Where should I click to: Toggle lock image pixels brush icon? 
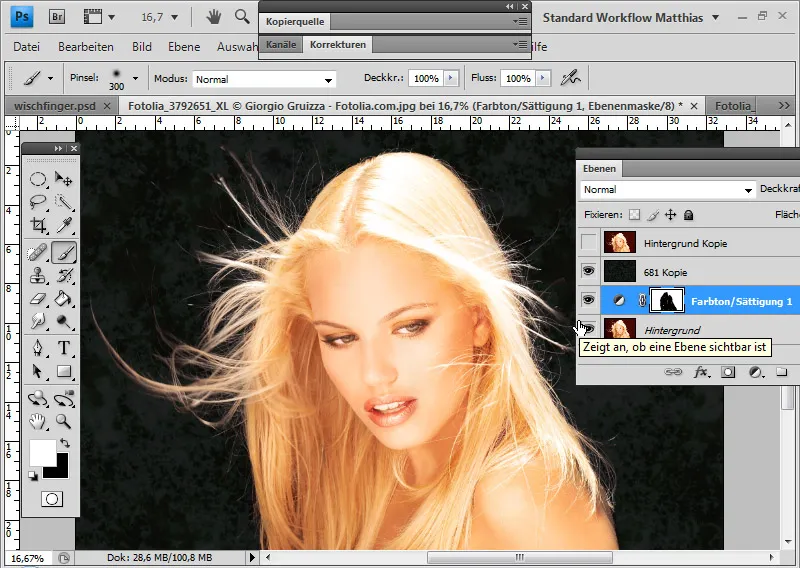(x=653, y=215)
